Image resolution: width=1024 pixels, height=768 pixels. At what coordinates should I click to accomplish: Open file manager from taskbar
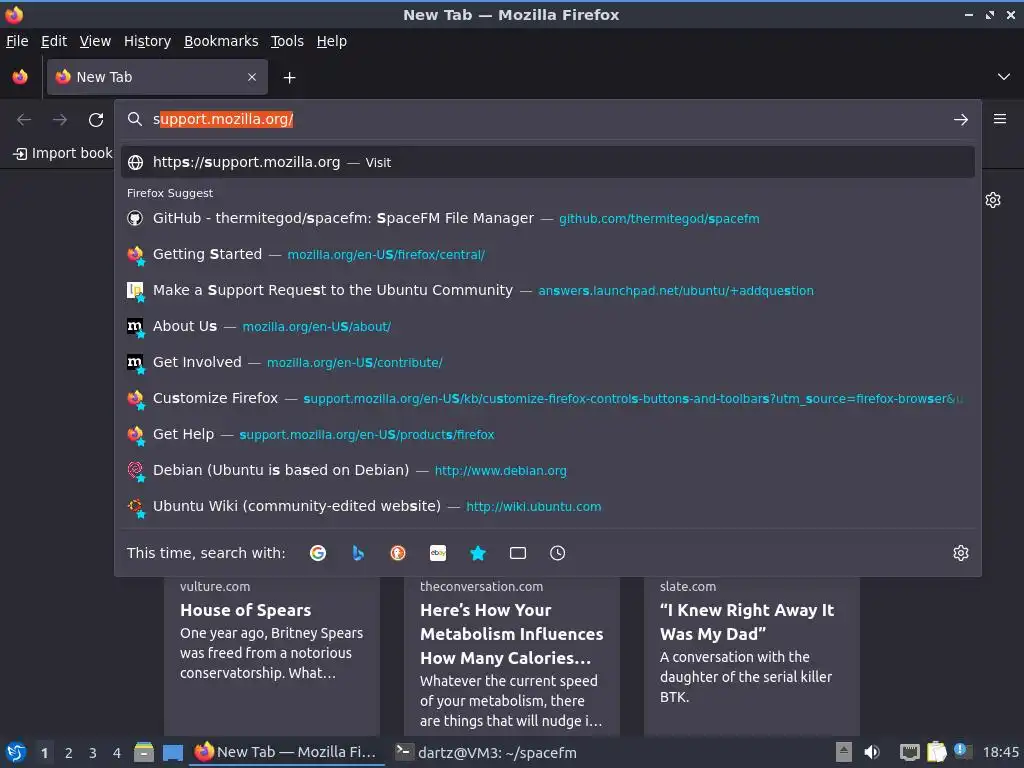[144, 752]
